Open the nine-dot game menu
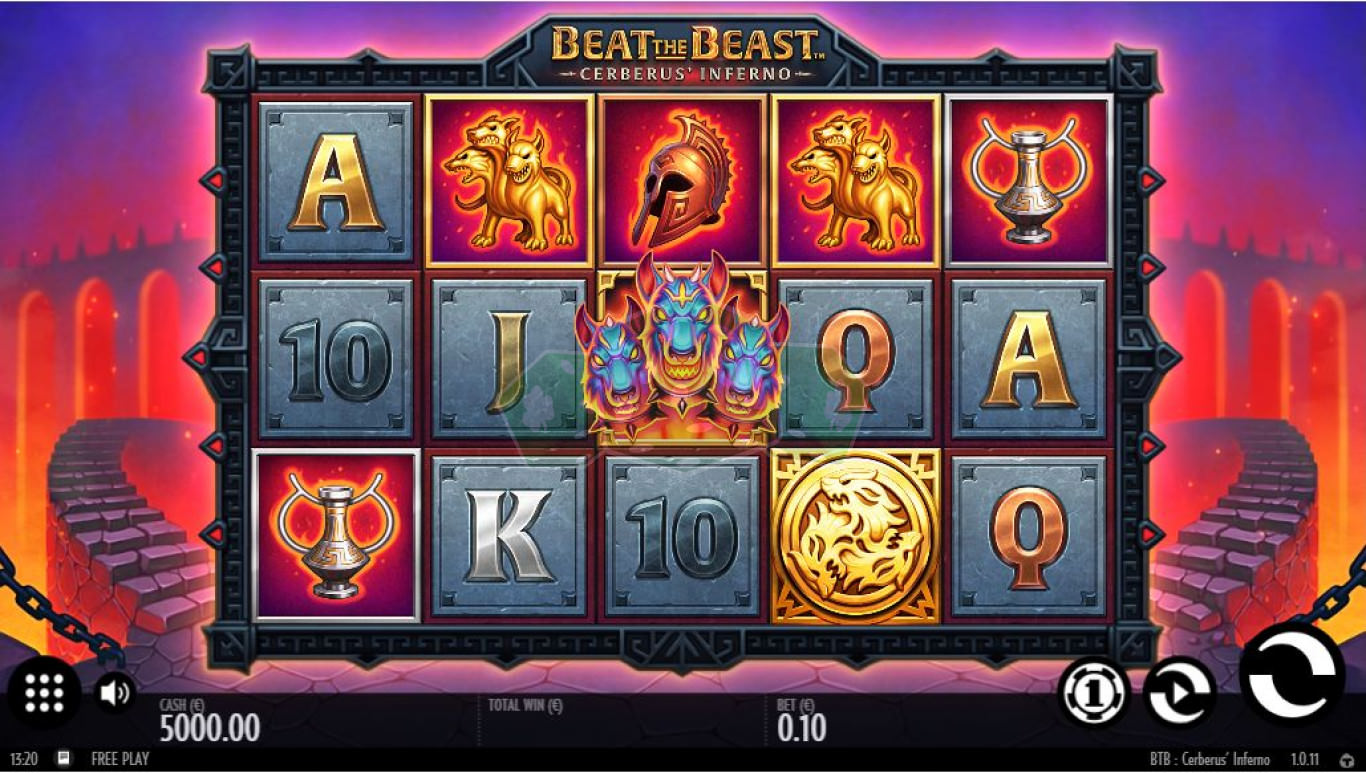Viewport: 1366px width, 773px height. [x=44, y=692]
